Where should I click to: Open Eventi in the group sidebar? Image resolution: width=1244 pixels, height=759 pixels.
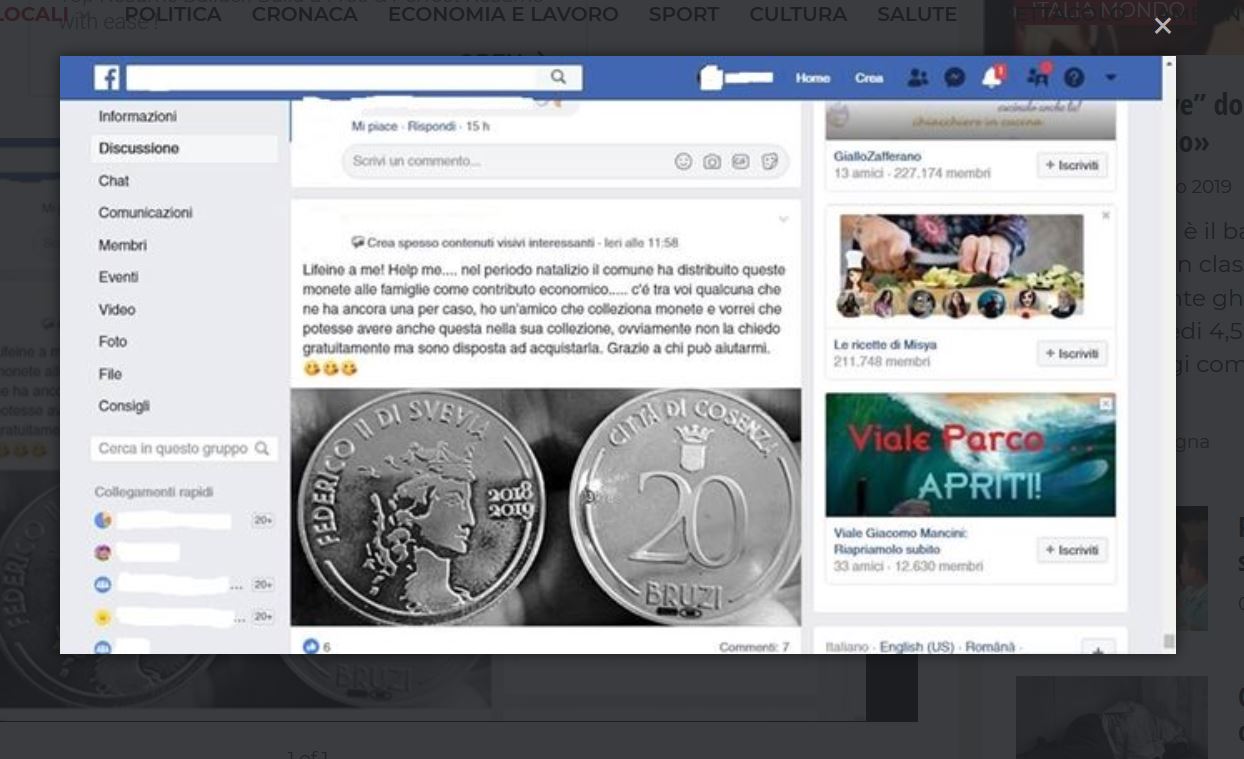coord(119,277)
